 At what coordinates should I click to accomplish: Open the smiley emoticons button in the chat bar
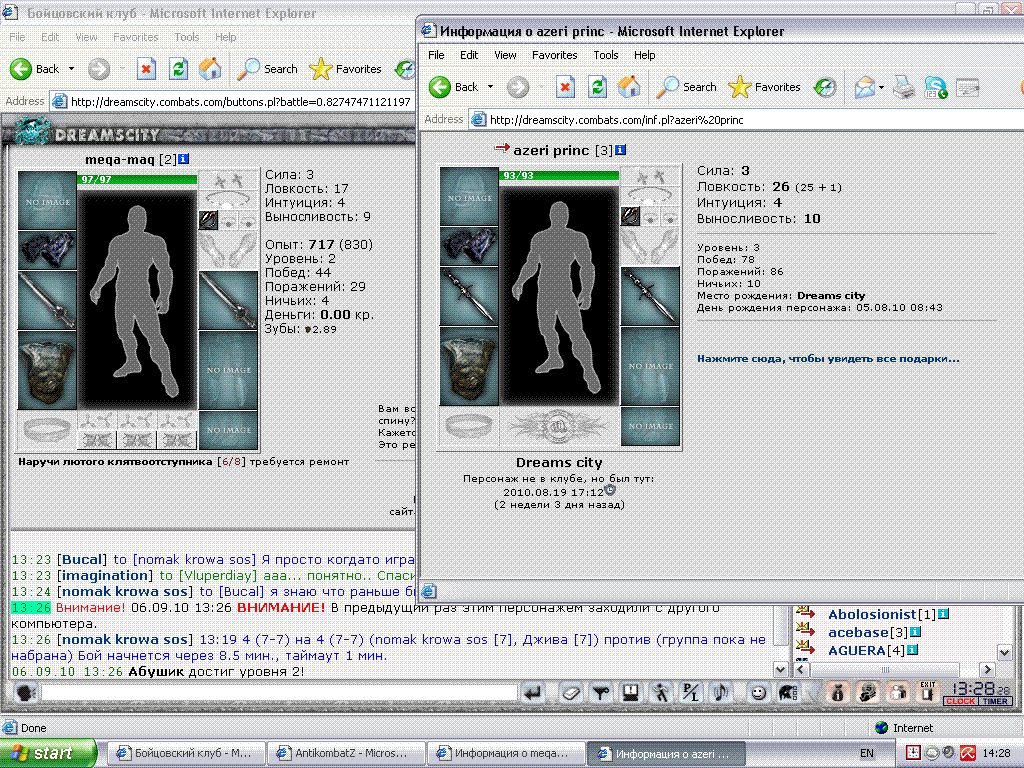point(758,692)
